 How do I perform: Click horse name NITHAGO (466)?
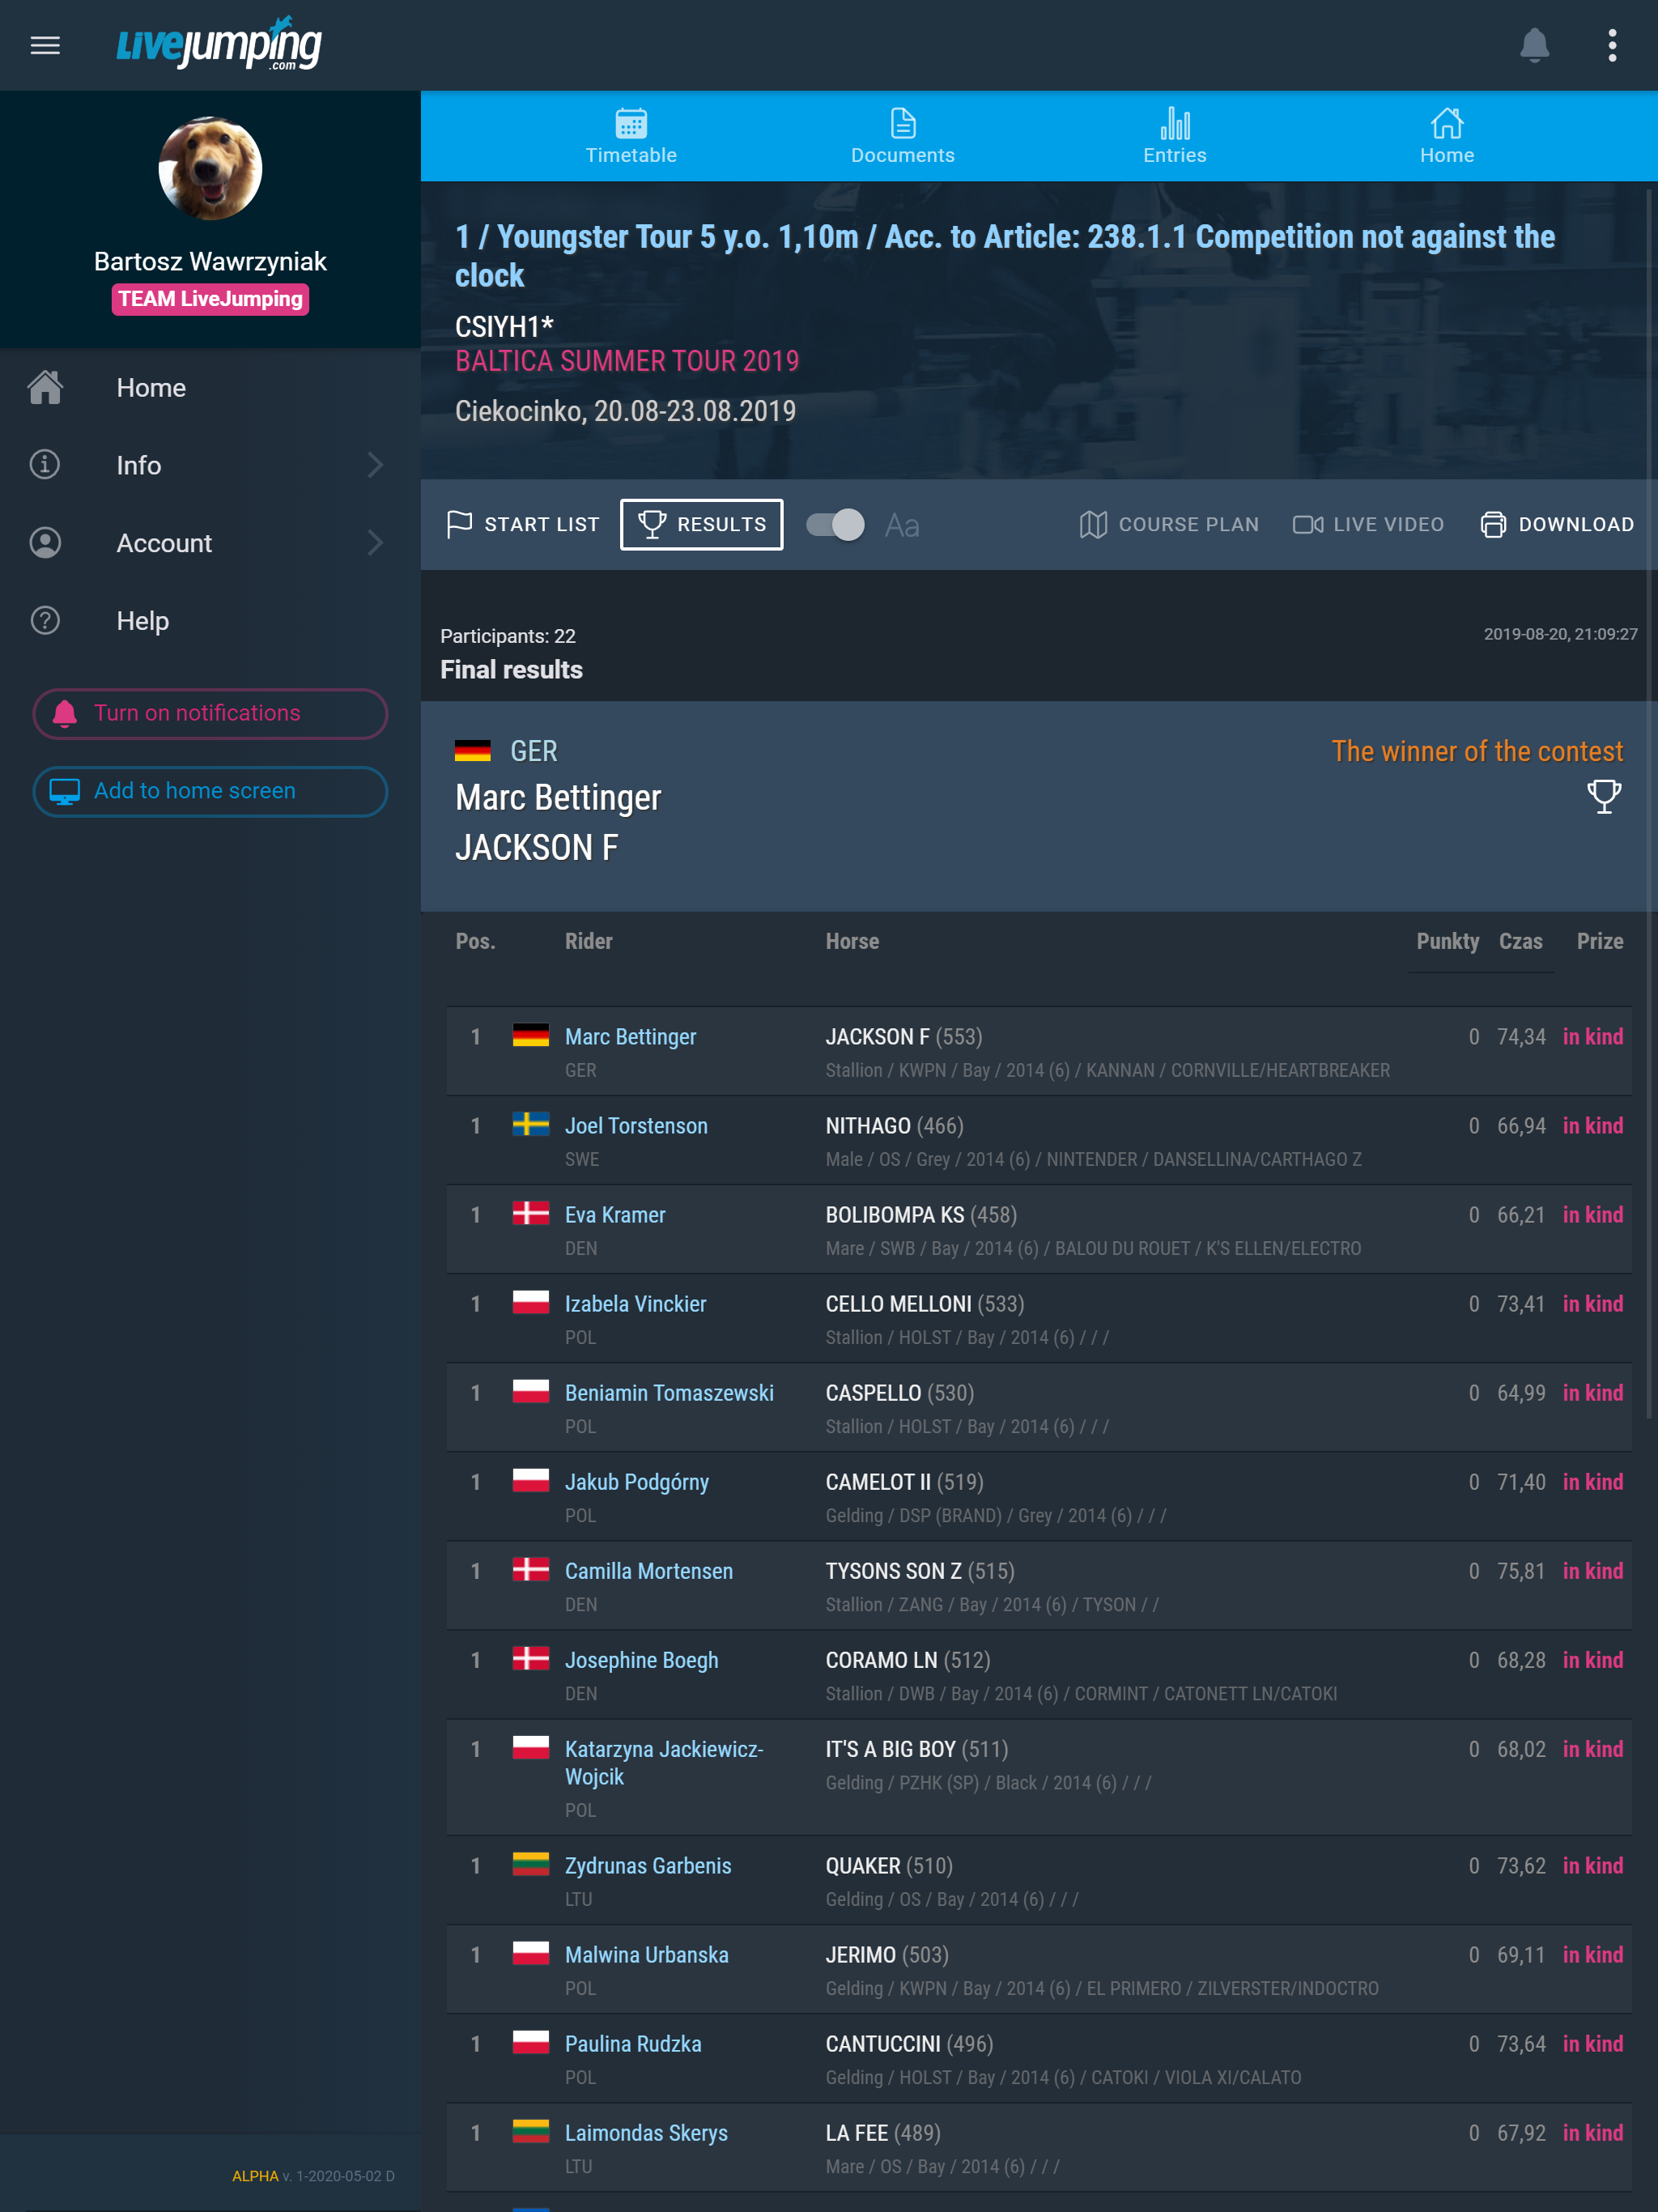point(894,1125)
